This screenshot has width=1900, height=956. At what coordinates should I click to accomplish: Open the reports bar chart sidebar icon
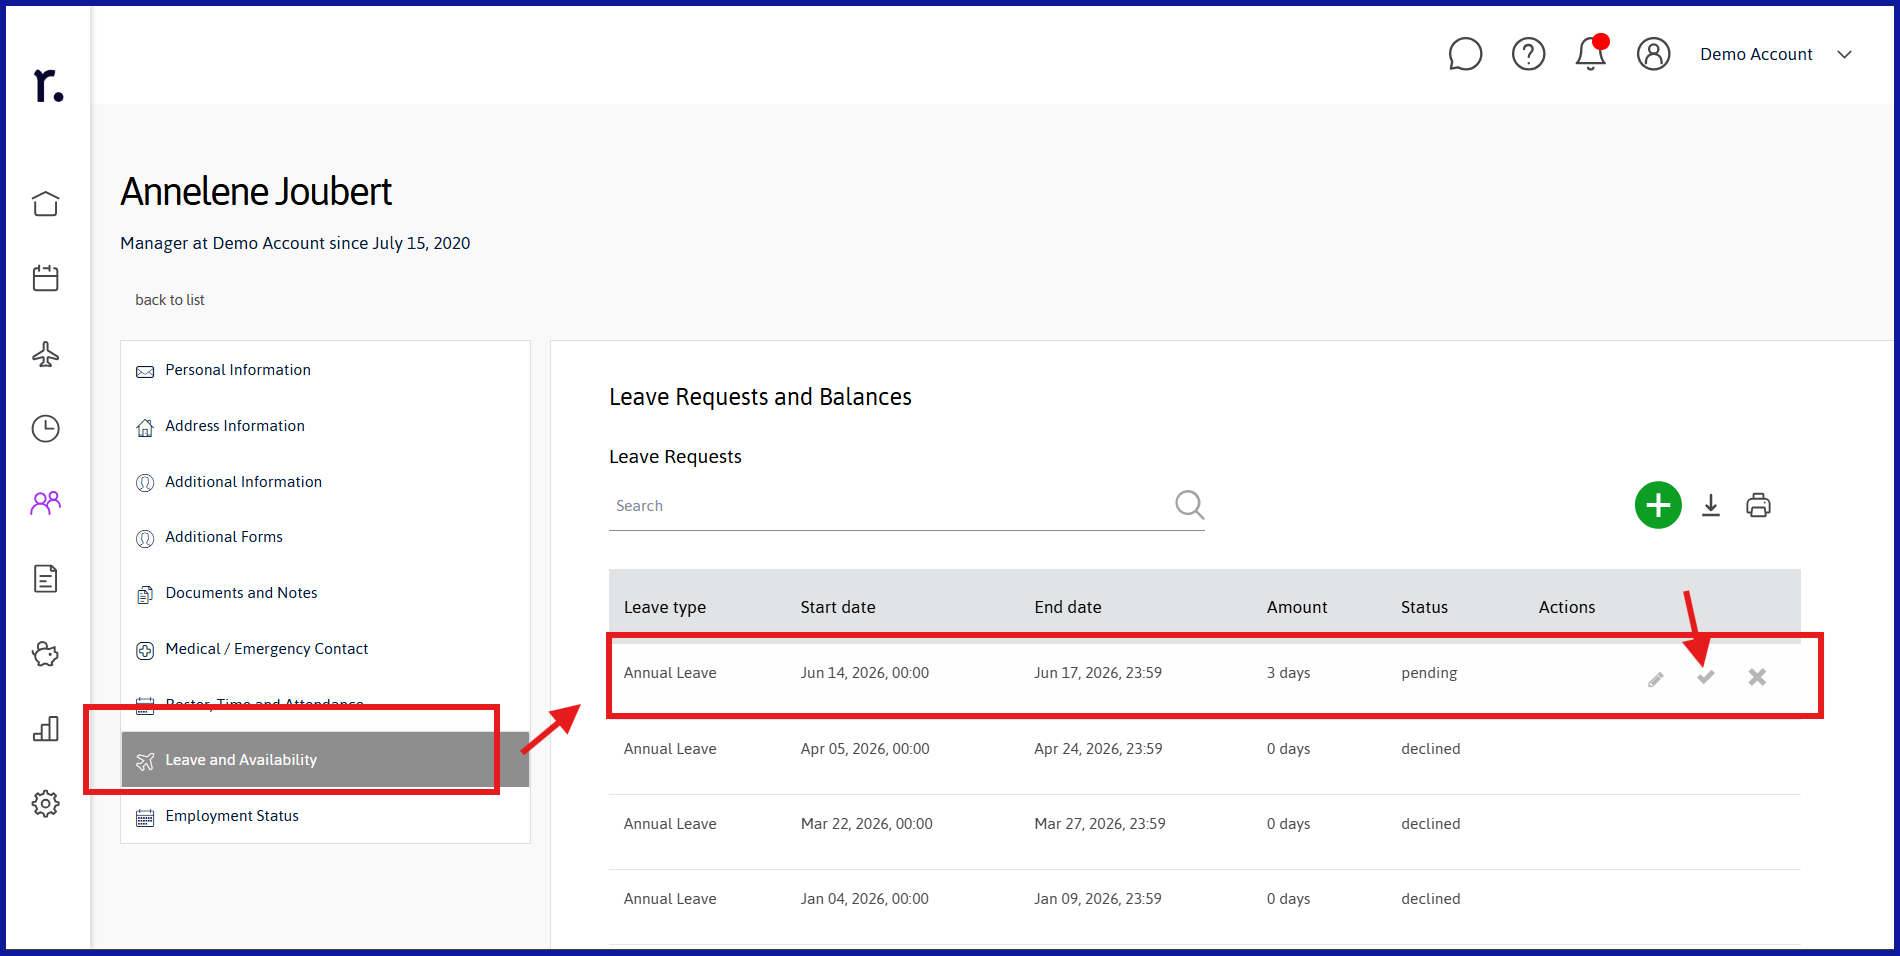[46, 729]
